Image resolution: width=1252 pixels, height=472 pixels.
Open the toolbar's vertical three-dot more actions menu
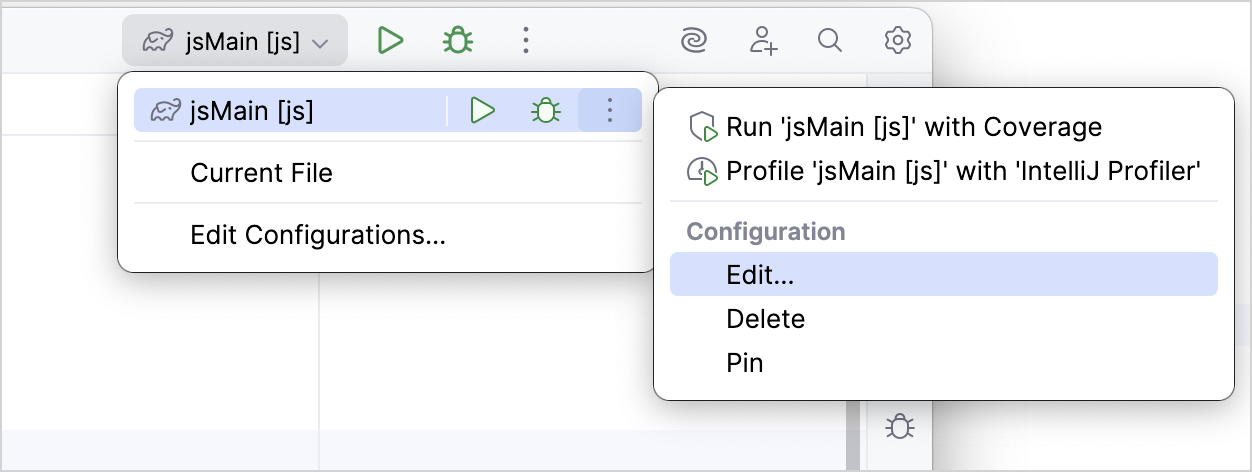tap(526, 41)
